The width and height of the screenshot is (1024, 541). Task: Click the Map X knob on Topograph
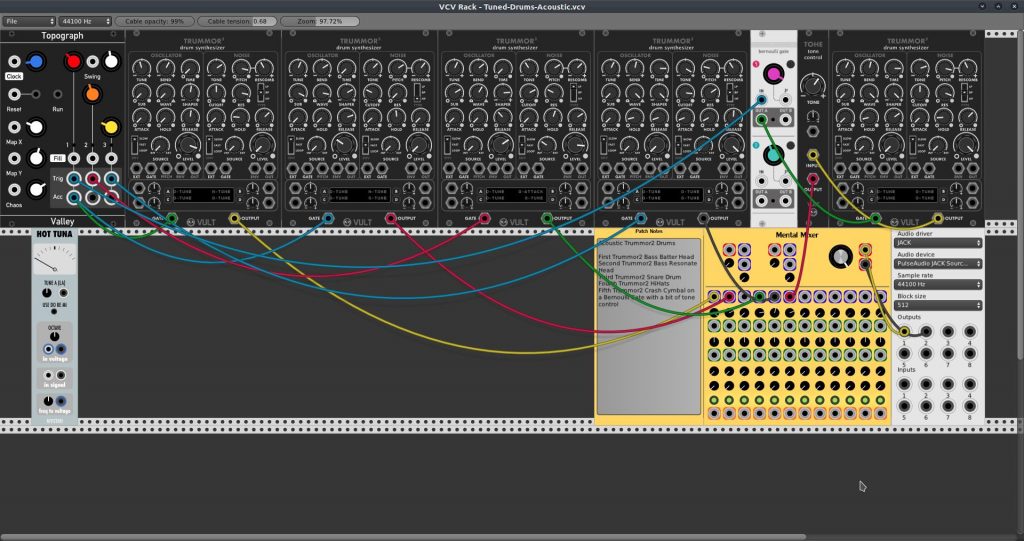pyautogui.click(x=37, y=127)
